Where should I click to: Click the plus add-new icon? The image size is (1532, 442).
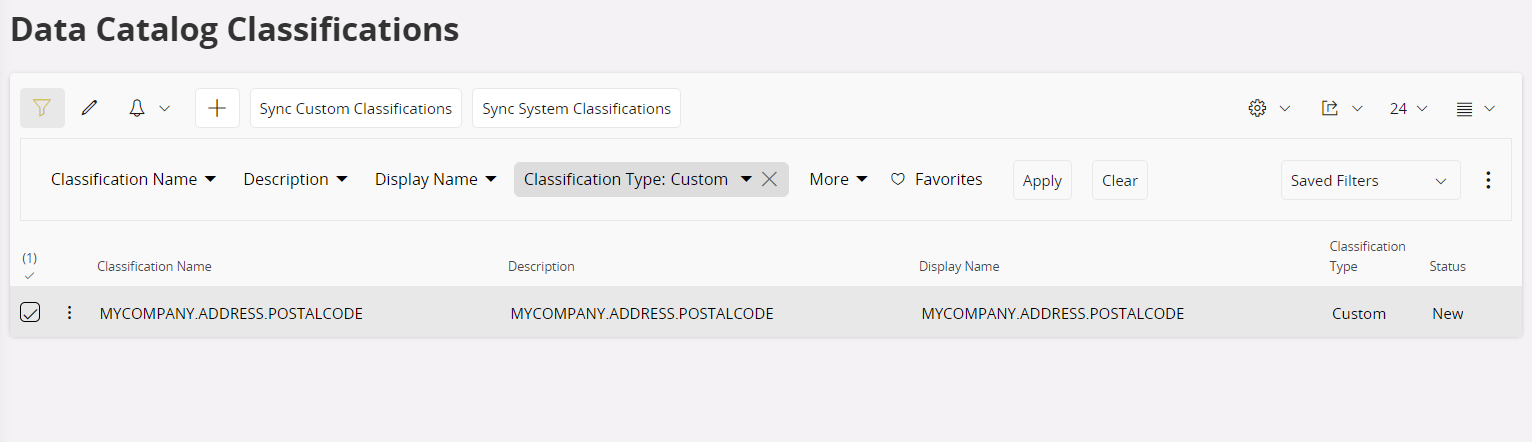pos(217,108)
